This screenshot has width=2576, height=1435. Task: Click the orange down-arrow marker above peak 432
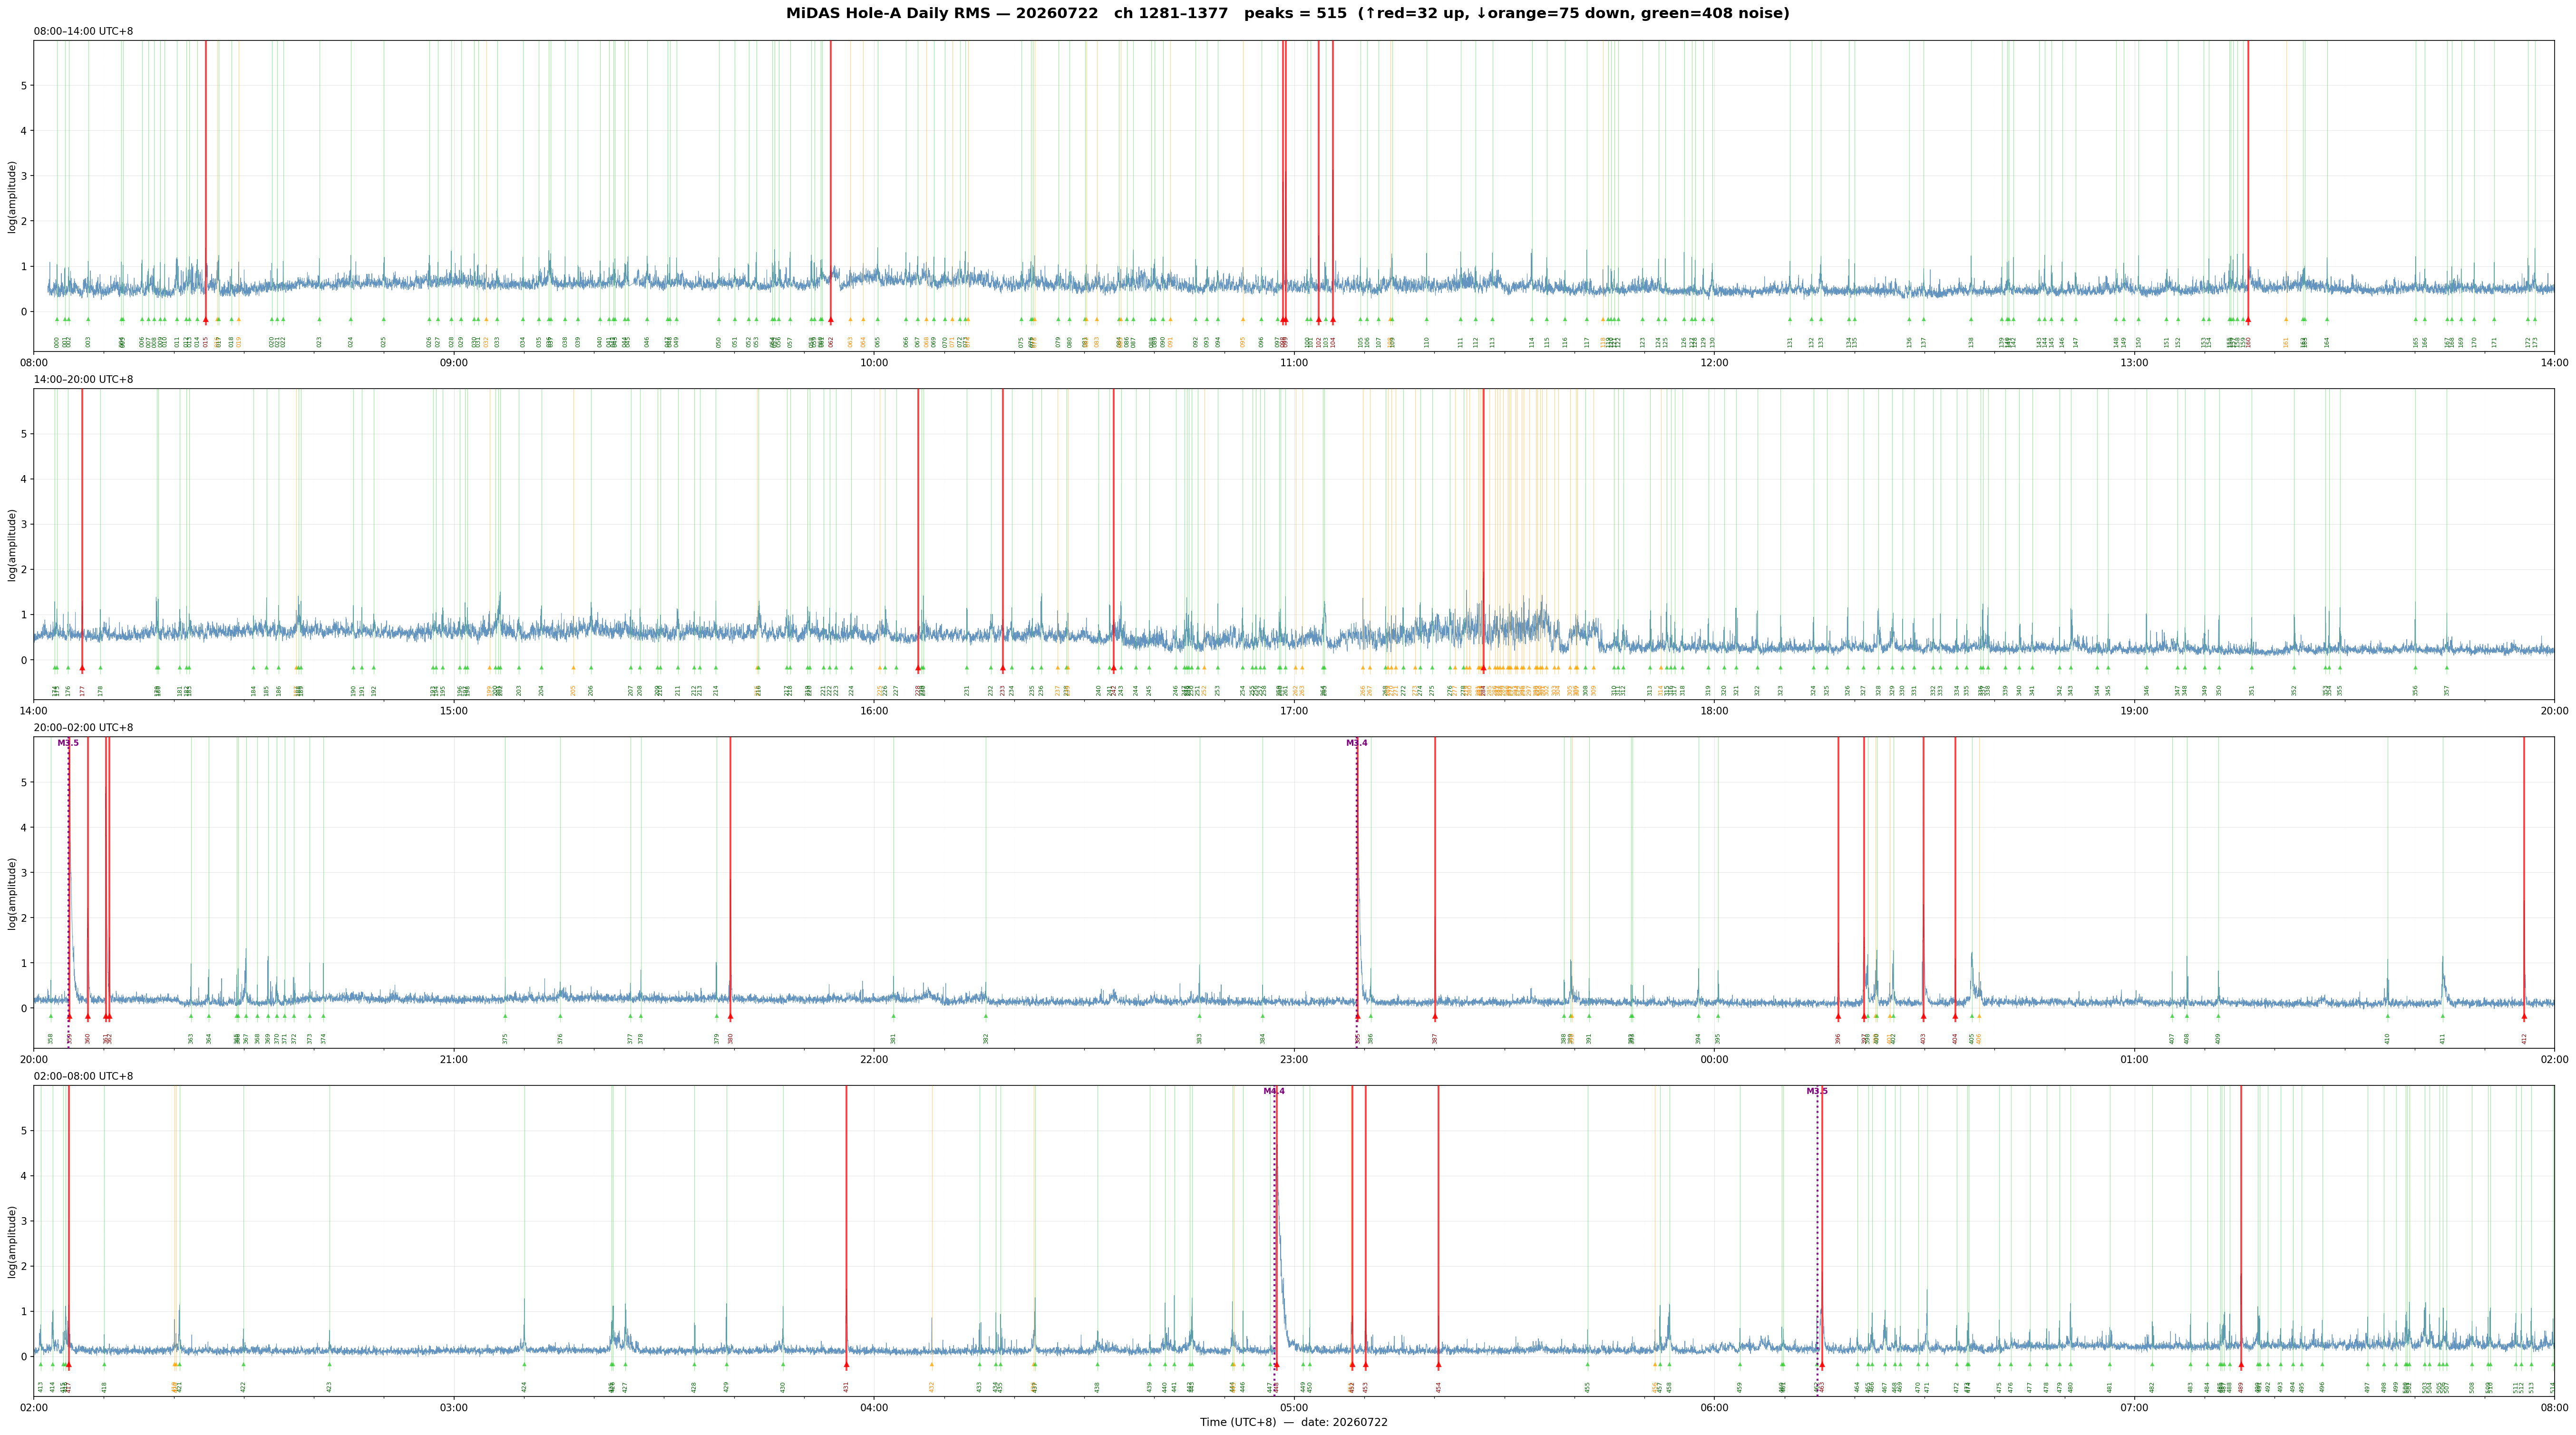click(932, 1364)
